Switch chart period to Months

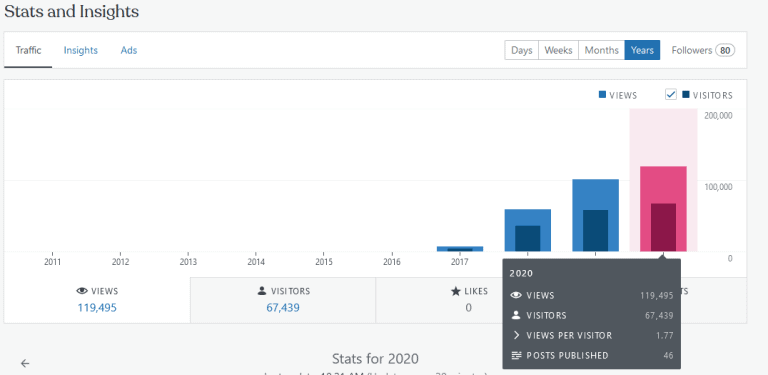tap(601, 50)
